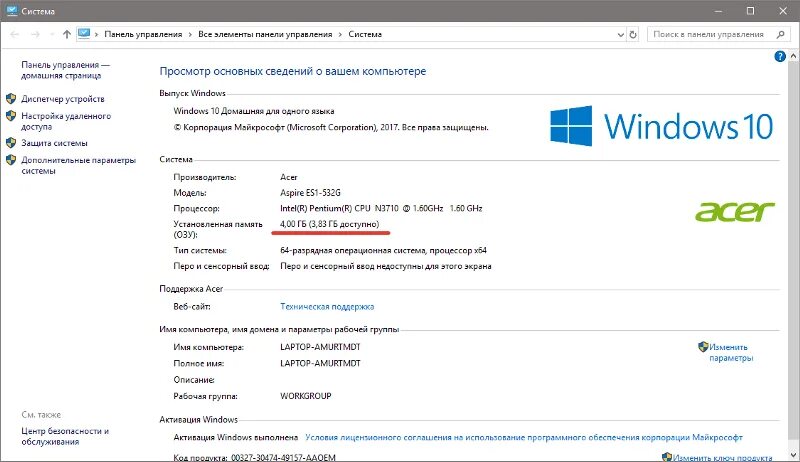Screen dimensions: 800x462
Task: Open Help via the blue question mark
Action: coord(780,56)
